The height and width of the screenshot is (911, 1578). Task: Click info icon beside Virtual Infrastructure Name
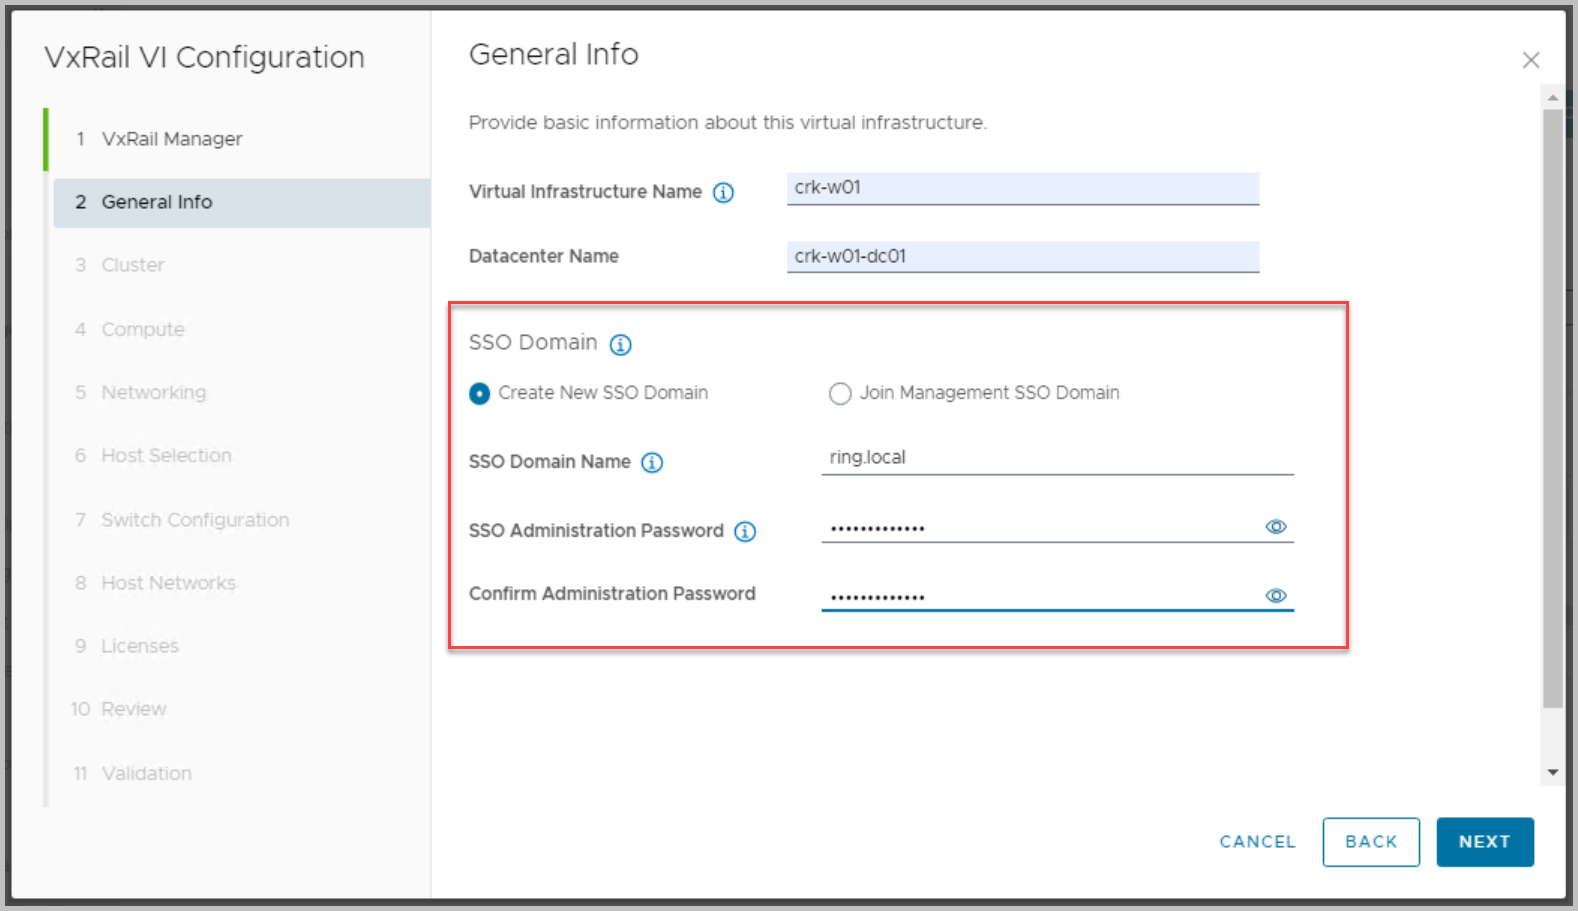coord(723,193)
